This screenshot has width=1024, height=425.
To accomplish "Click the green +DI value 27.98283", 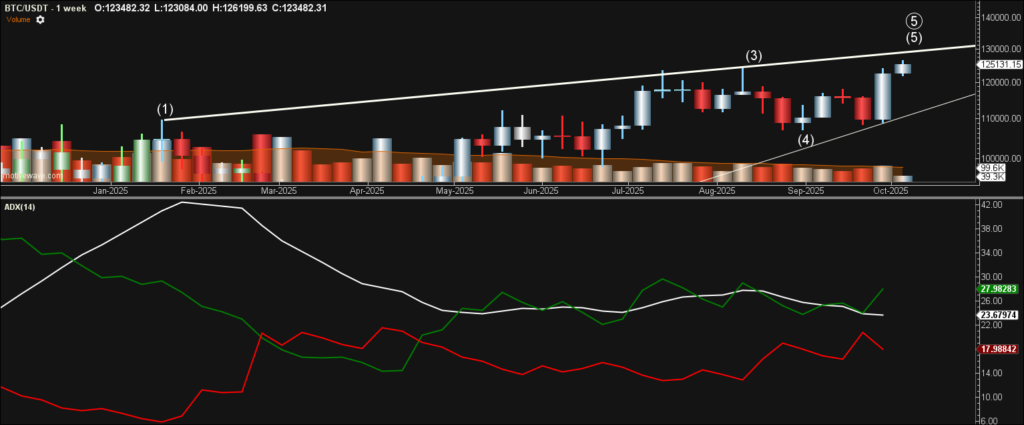I will (999, 289).
